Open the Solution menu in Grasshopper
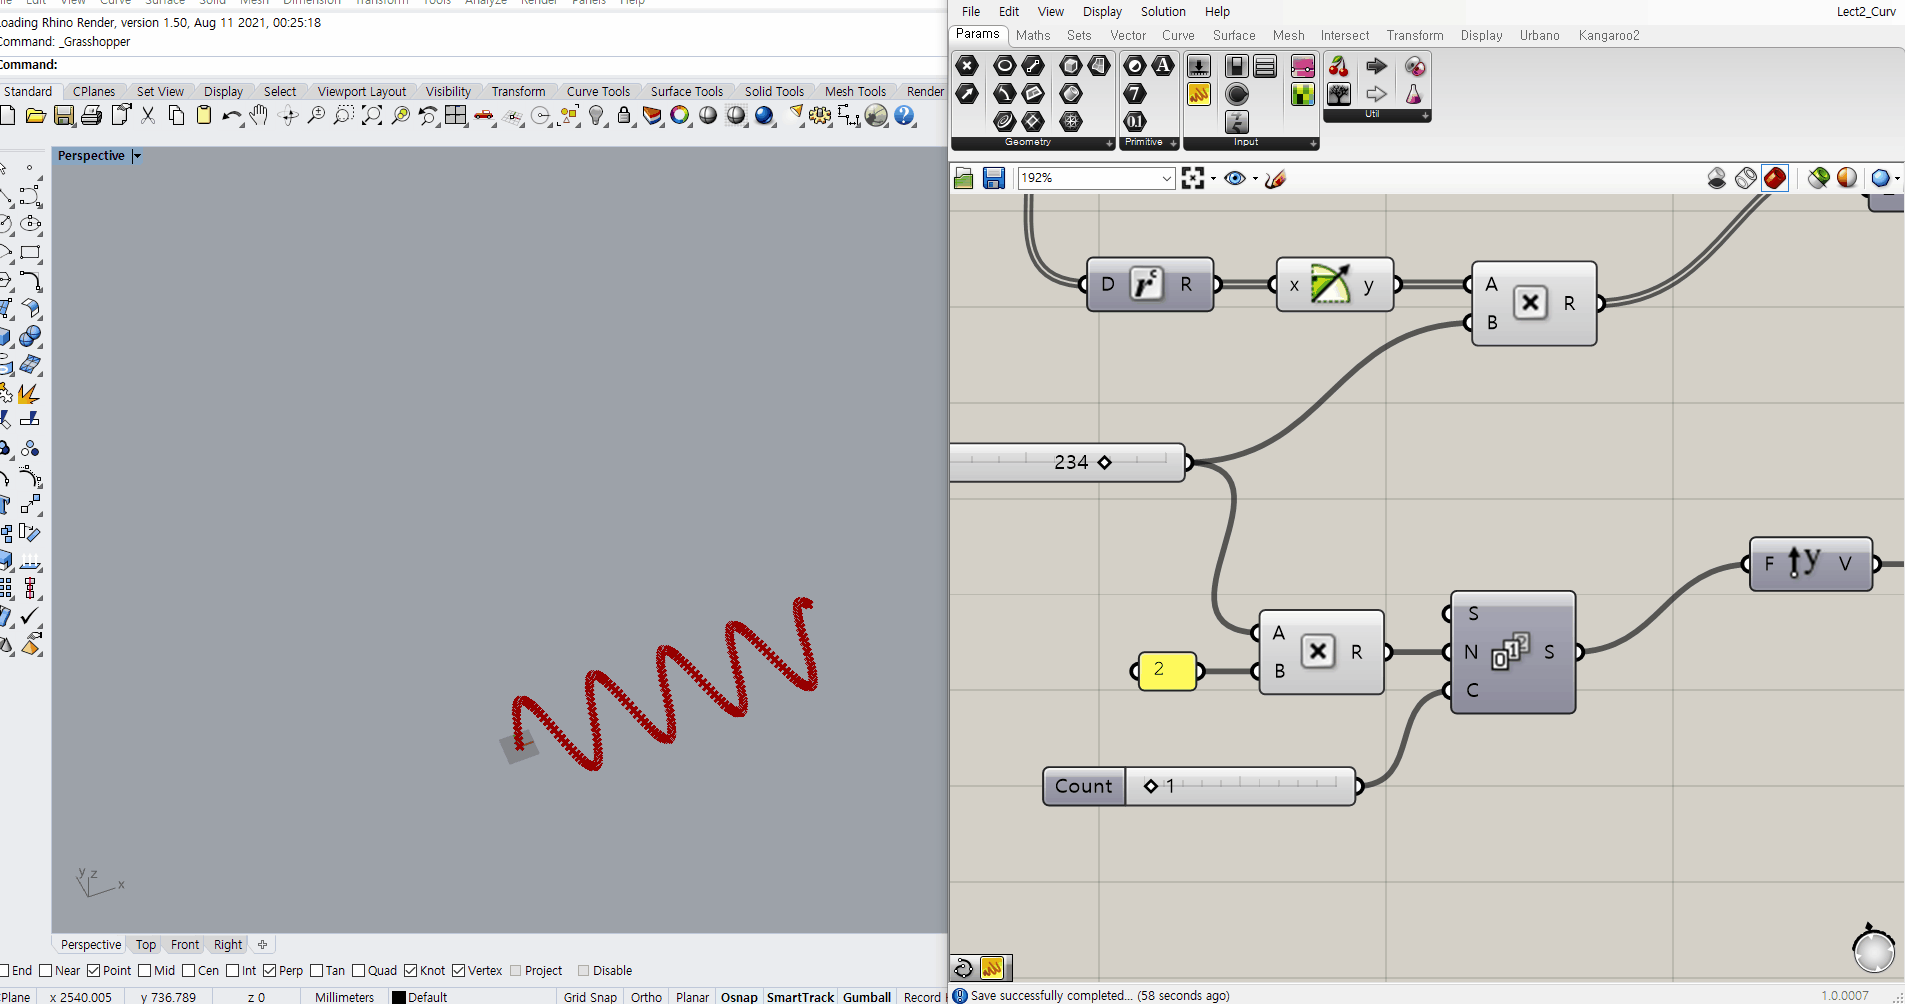 point(1163,11)
